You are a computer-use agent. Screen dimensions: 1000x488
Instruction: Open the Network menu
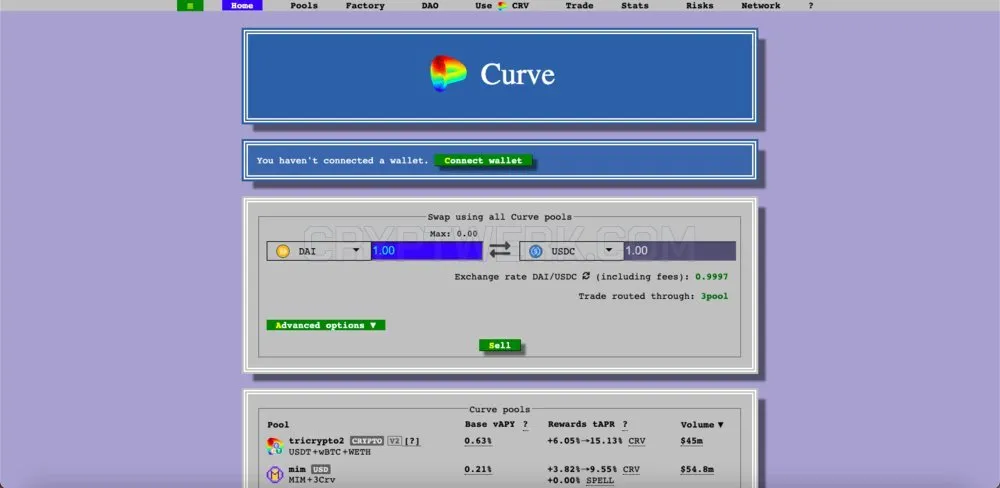click(760, 6)
